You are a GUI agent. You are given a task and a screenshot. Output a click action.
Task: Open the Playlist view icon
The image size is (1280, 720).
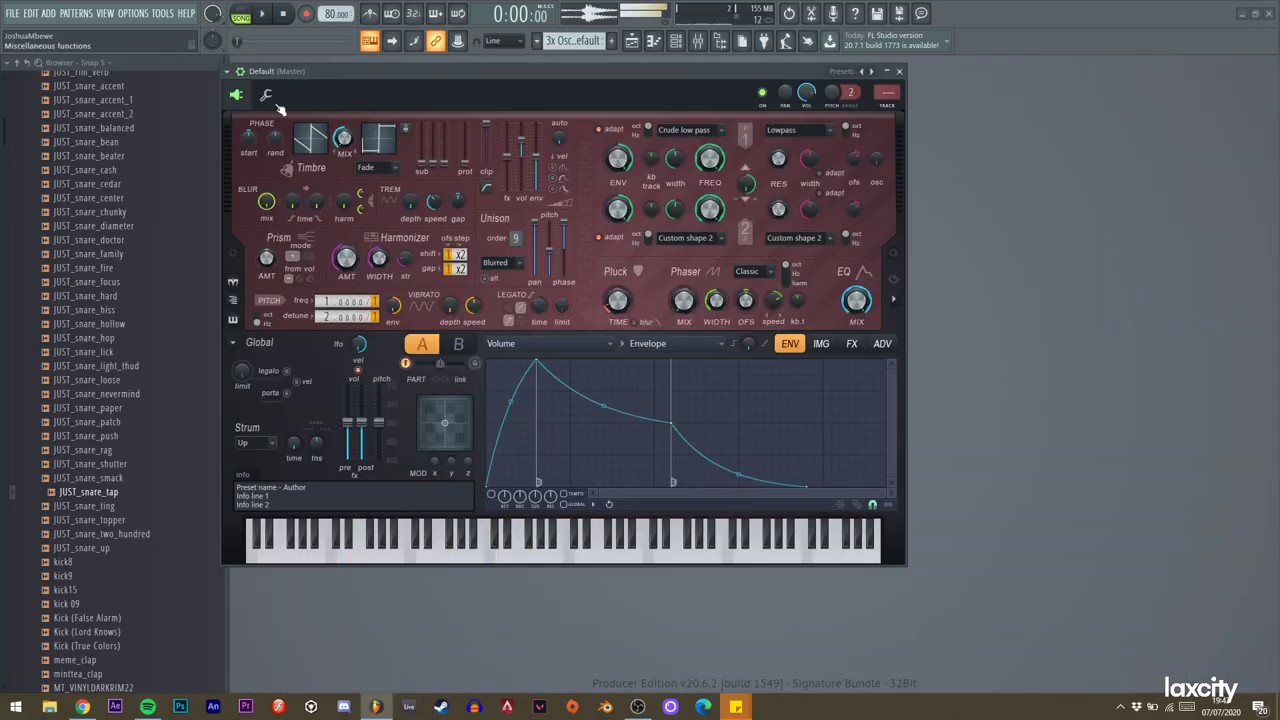pyautogui.click(x=632, y=41)
